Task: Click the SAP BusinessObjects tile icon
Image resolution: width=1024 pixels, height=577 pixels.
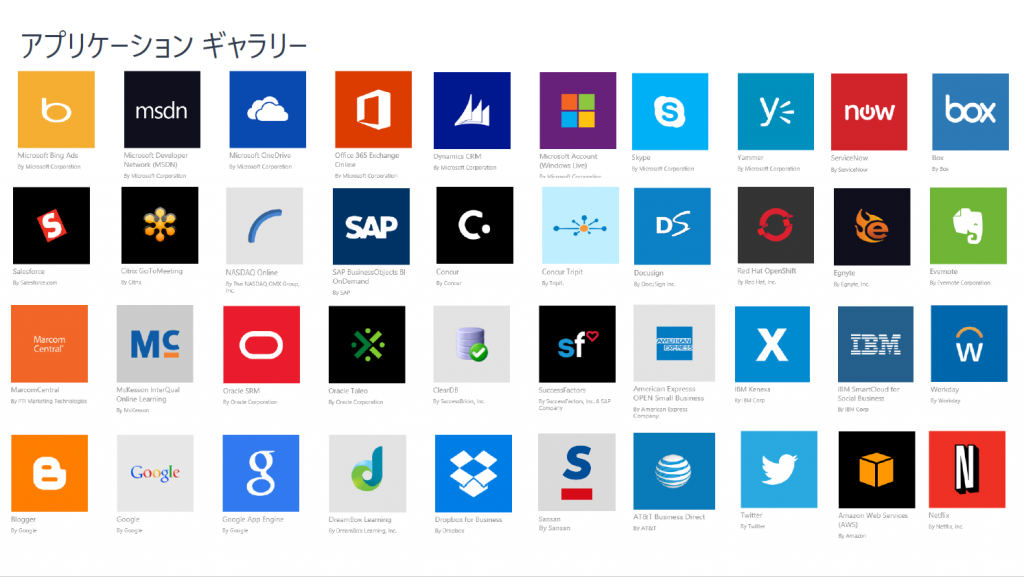Action: (x=372, y=226)
